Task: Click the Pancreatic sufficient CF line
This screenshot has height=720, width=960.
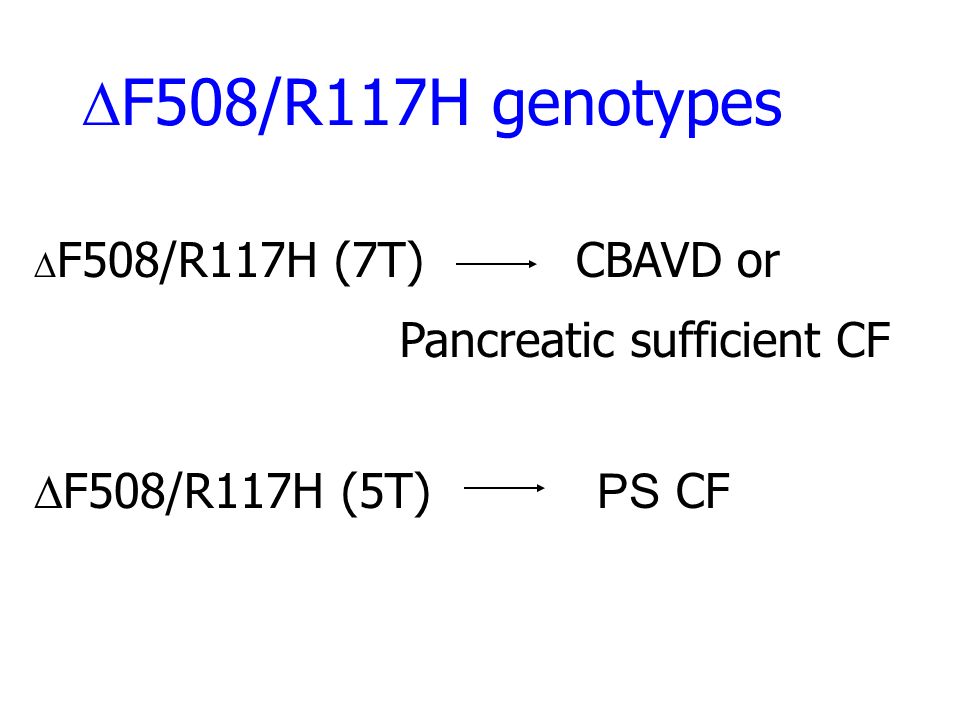Action: [645, 340]
